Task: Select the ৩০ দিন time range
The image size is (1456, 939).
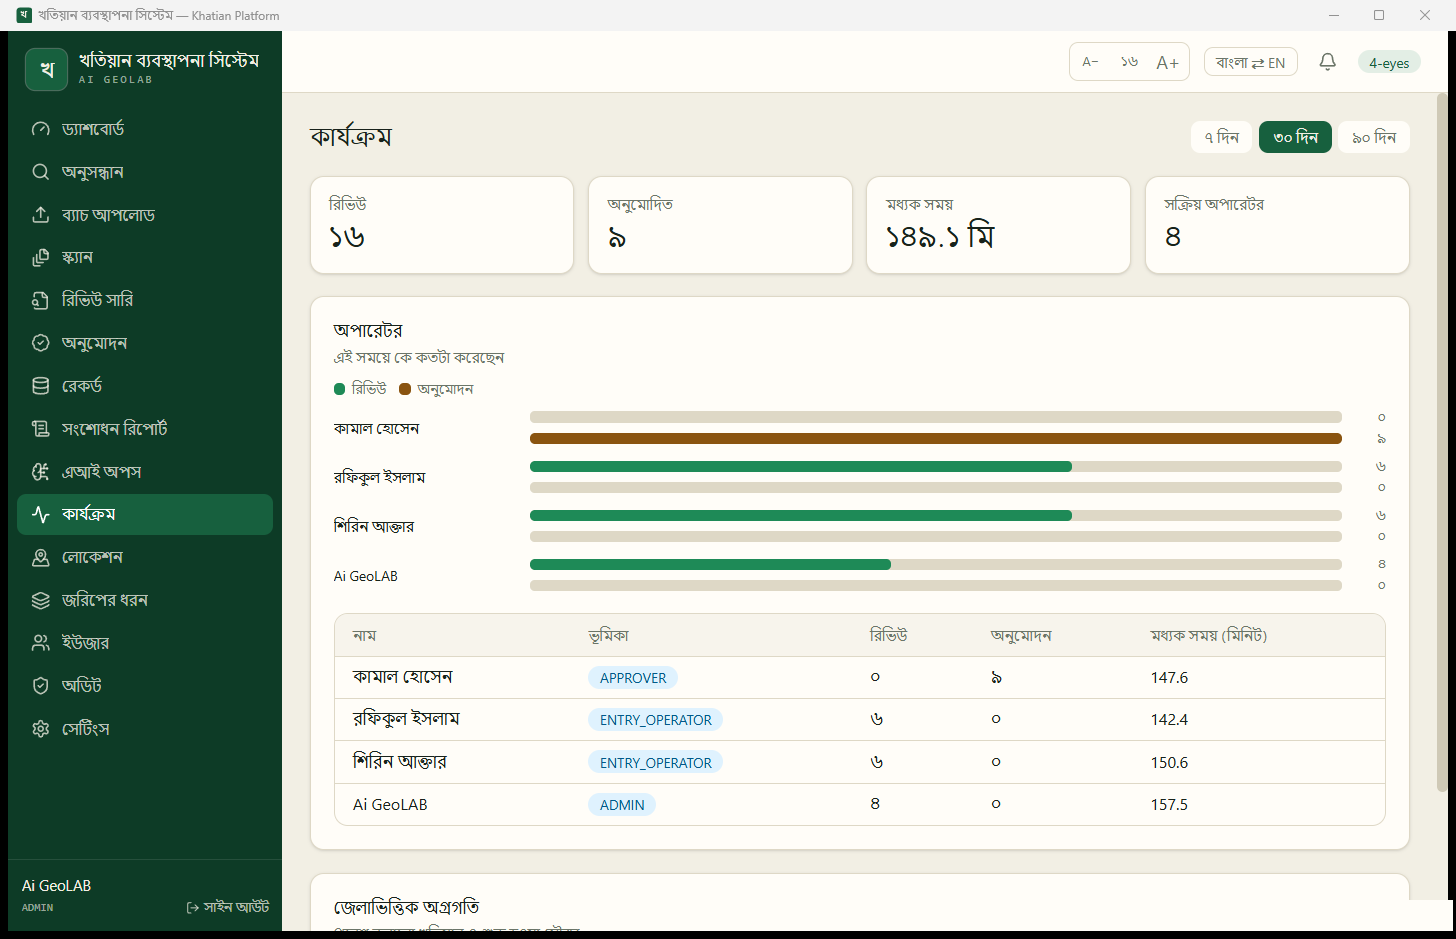Action: pyautogui.click(x=1295, y=137)
